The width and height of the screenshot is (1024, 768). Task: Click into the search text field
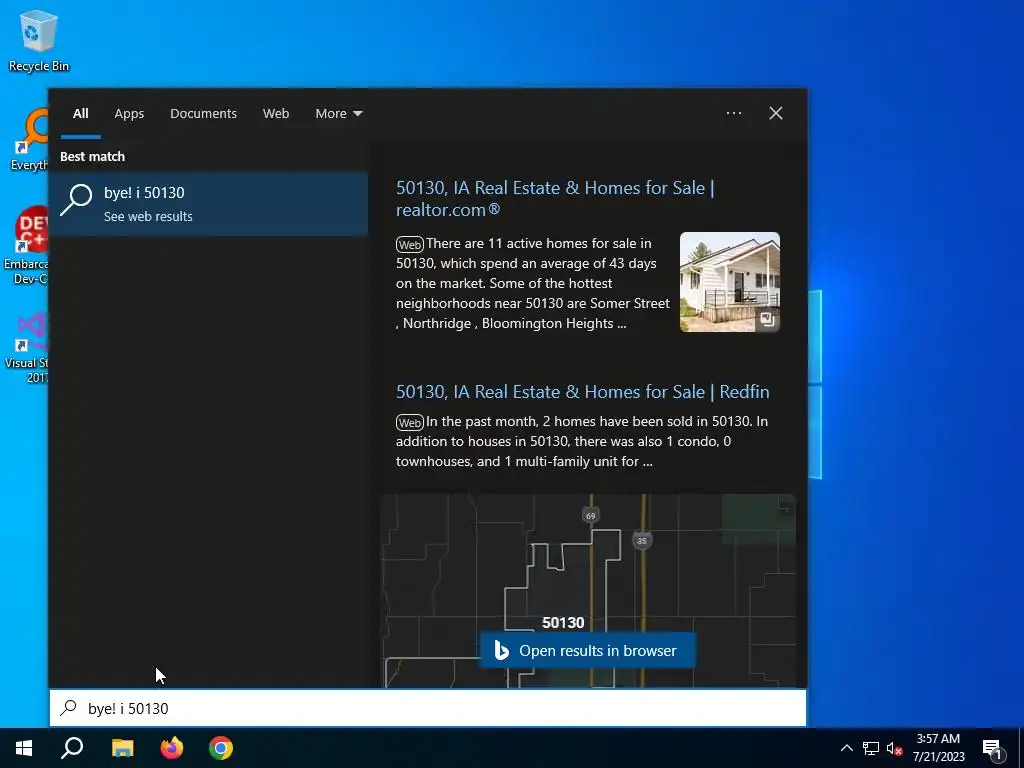(x=428, y=708)
